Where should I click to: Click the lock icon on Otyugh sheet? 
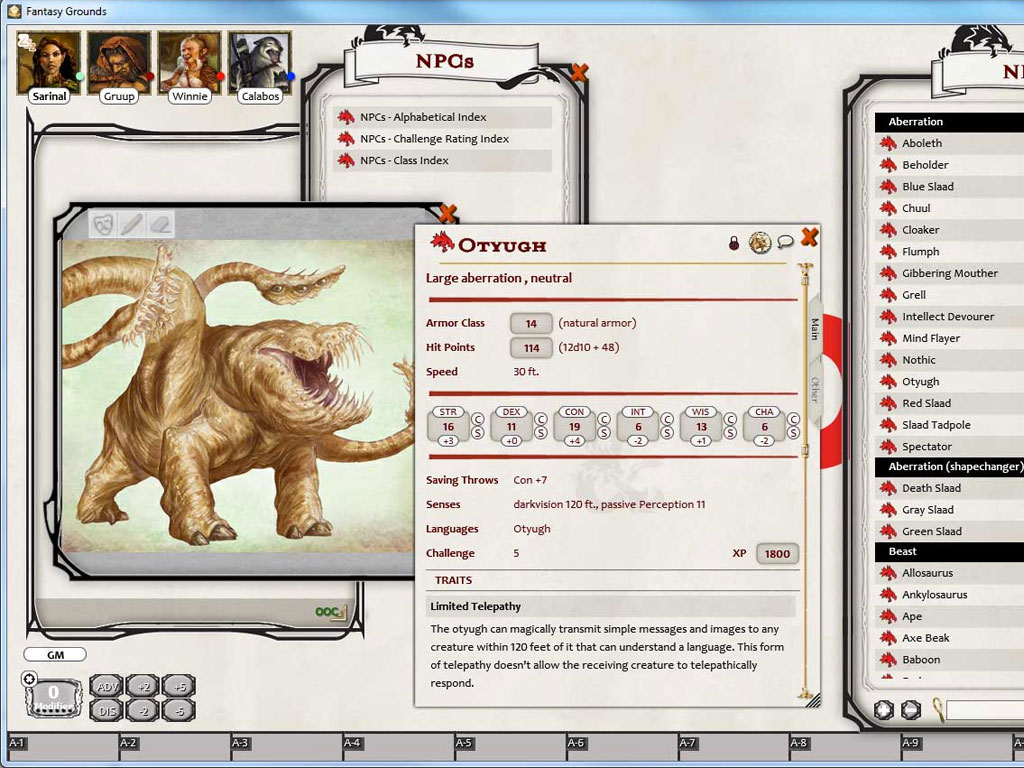click(733, 243)
